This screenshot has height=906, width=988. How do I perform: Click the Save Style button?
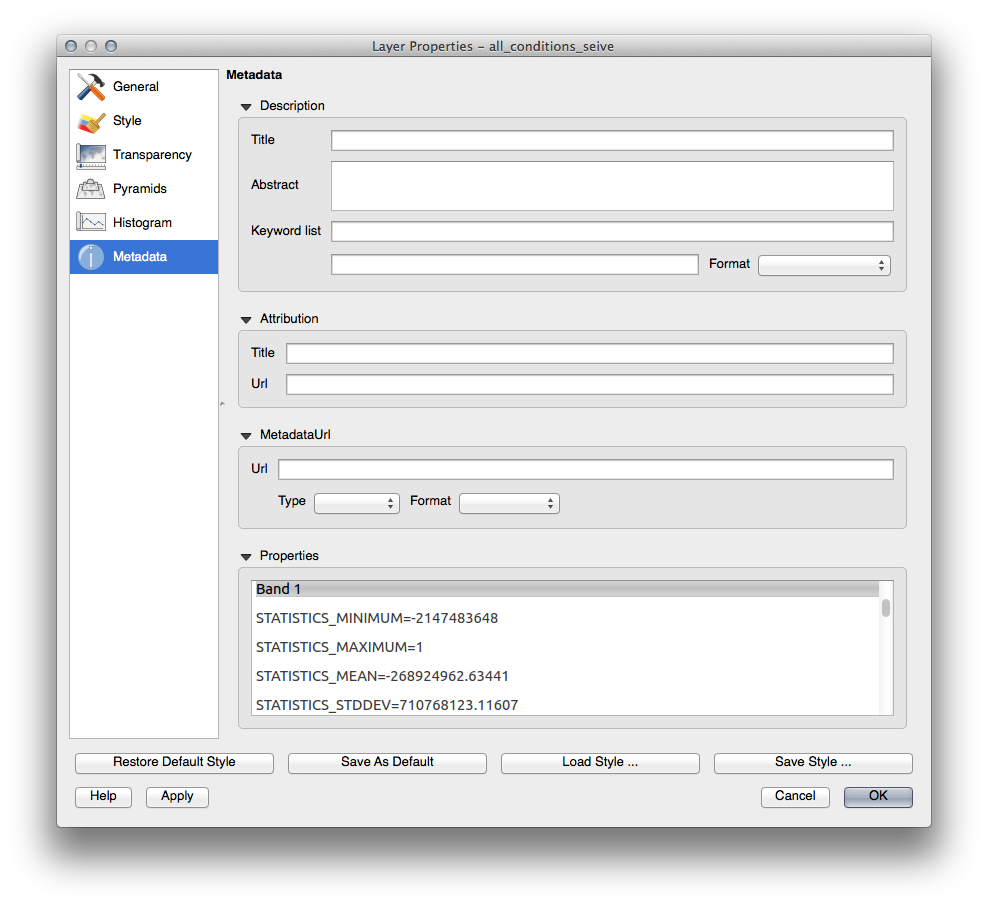point(813,762)
